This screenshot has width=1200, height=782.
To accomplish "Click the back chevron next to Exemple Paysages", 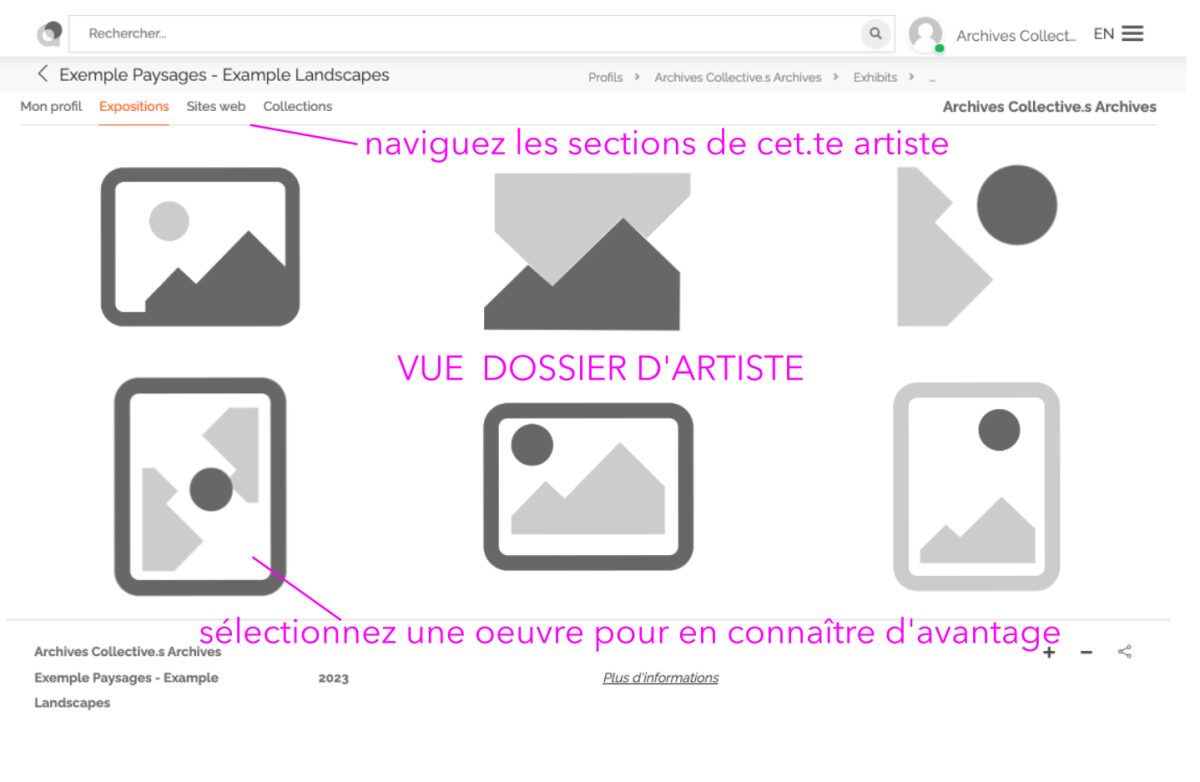I will [x=43, y=74].
